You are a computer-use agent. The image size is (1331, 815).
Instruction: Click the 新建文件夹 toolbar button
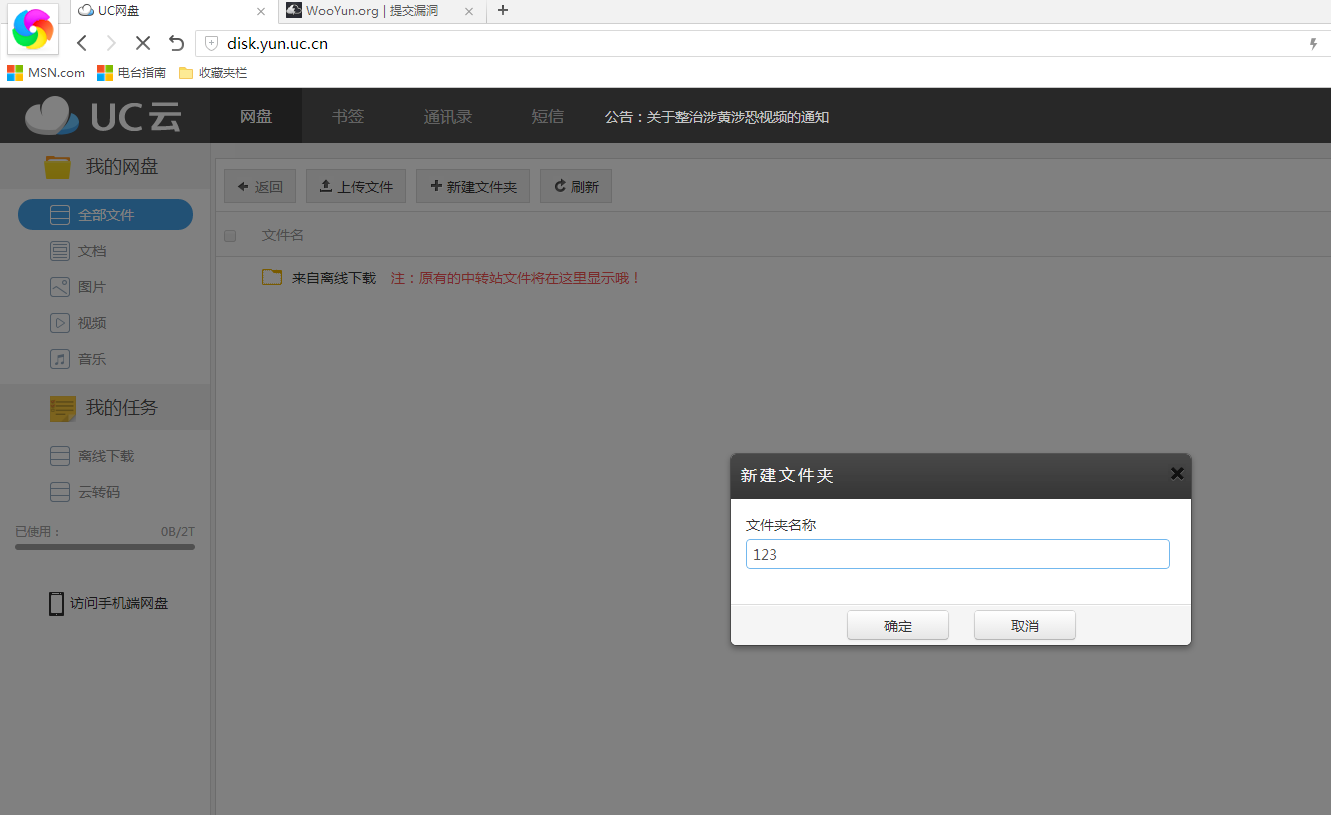[473, 186]
